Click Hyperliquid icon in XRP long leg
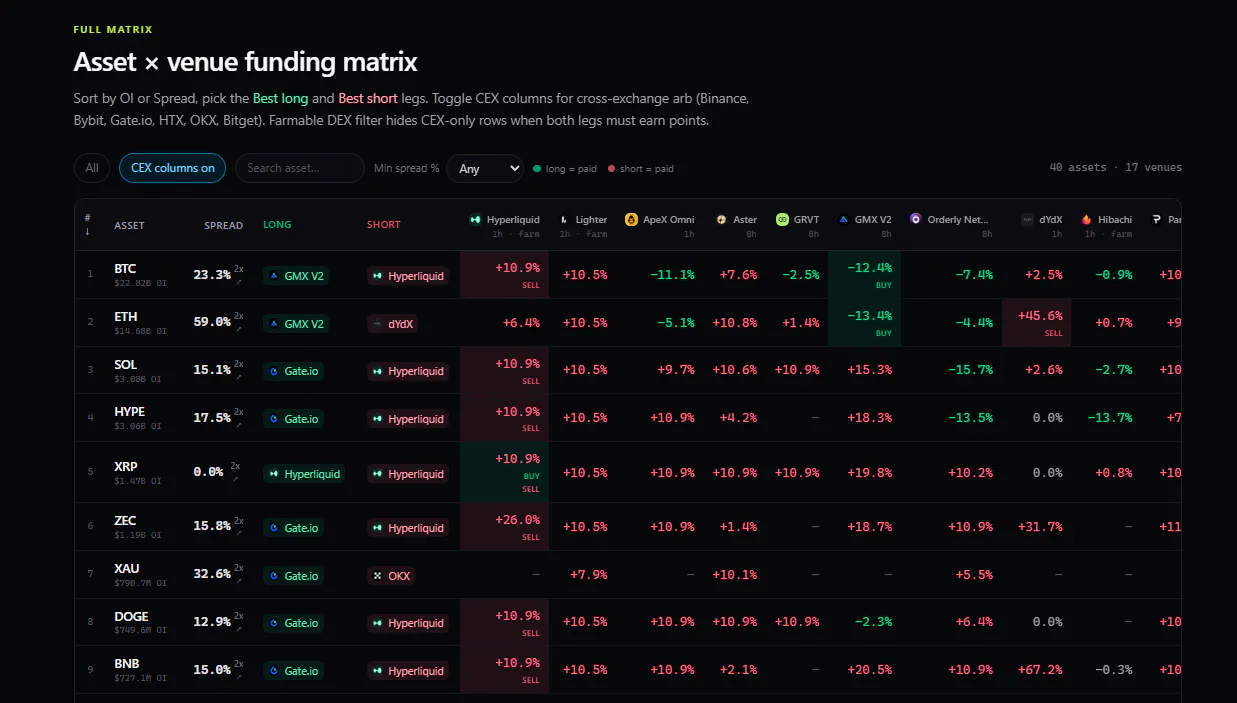 point(274,474)
